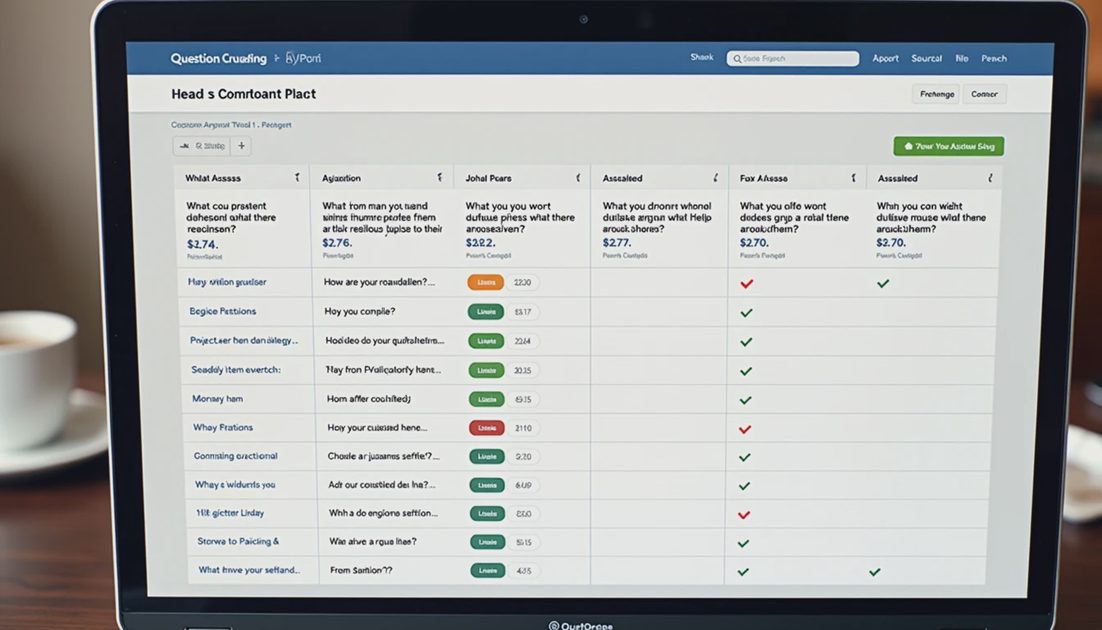The height and width of the screenshot is (630, 1102).
Task: Click the red status badge in Whay Frations row
Action: point(486,428)
